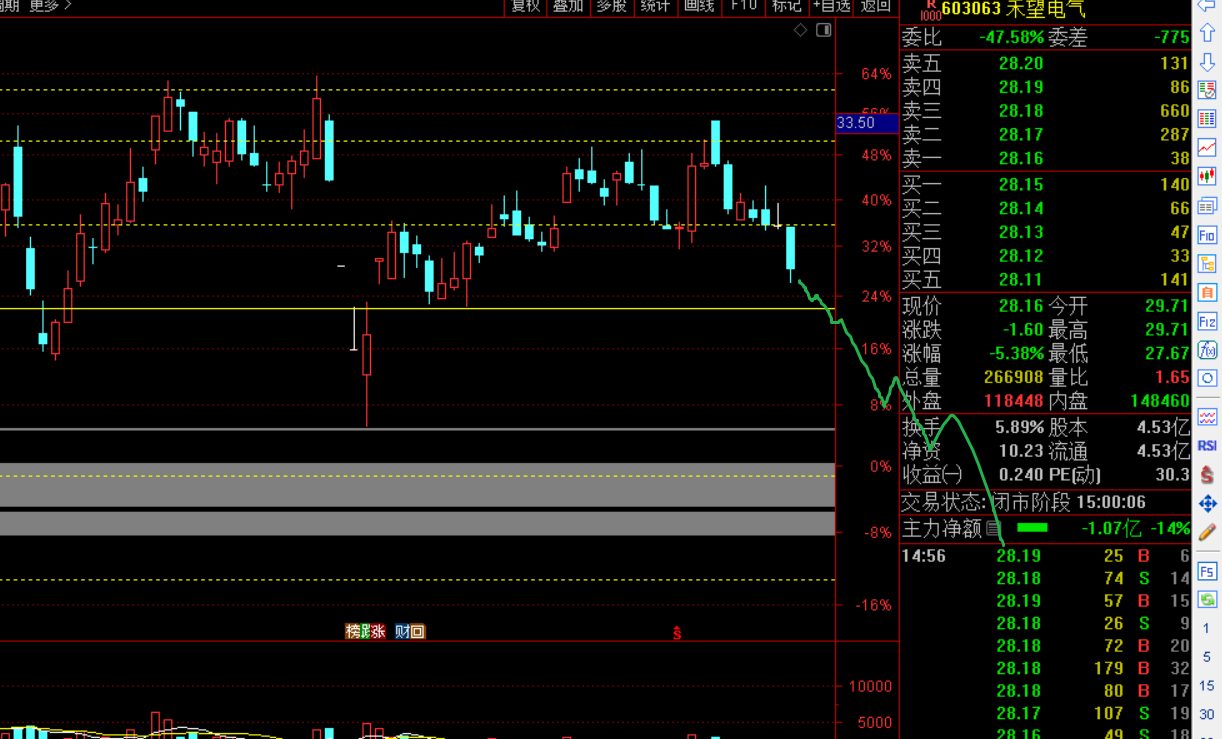Viewport: 1222px width, 739px height.
Task: Click the 总量 value 266908
Action: tap(1014, 377)
